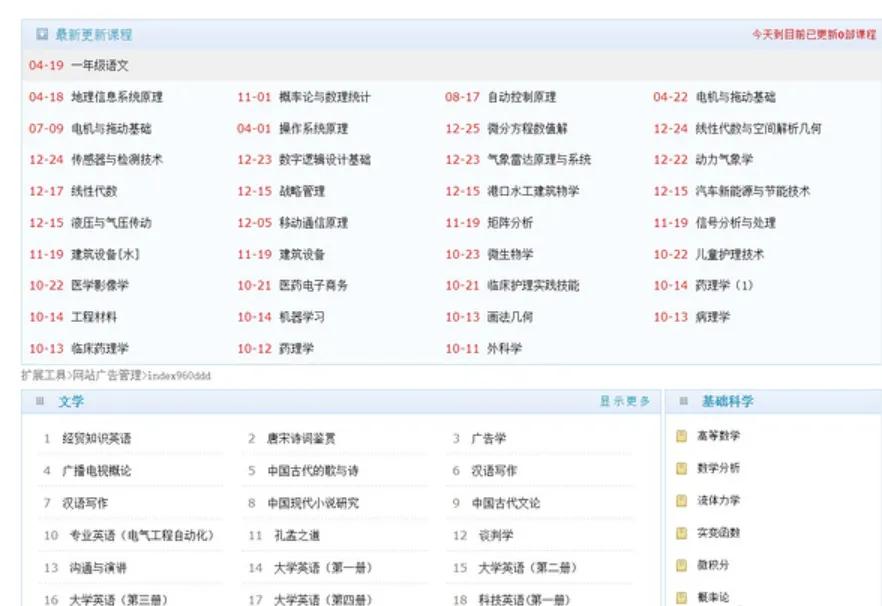Open the 概率论与数理统计 course link
This screenshot has height=606, width=882.
point(327,97)
